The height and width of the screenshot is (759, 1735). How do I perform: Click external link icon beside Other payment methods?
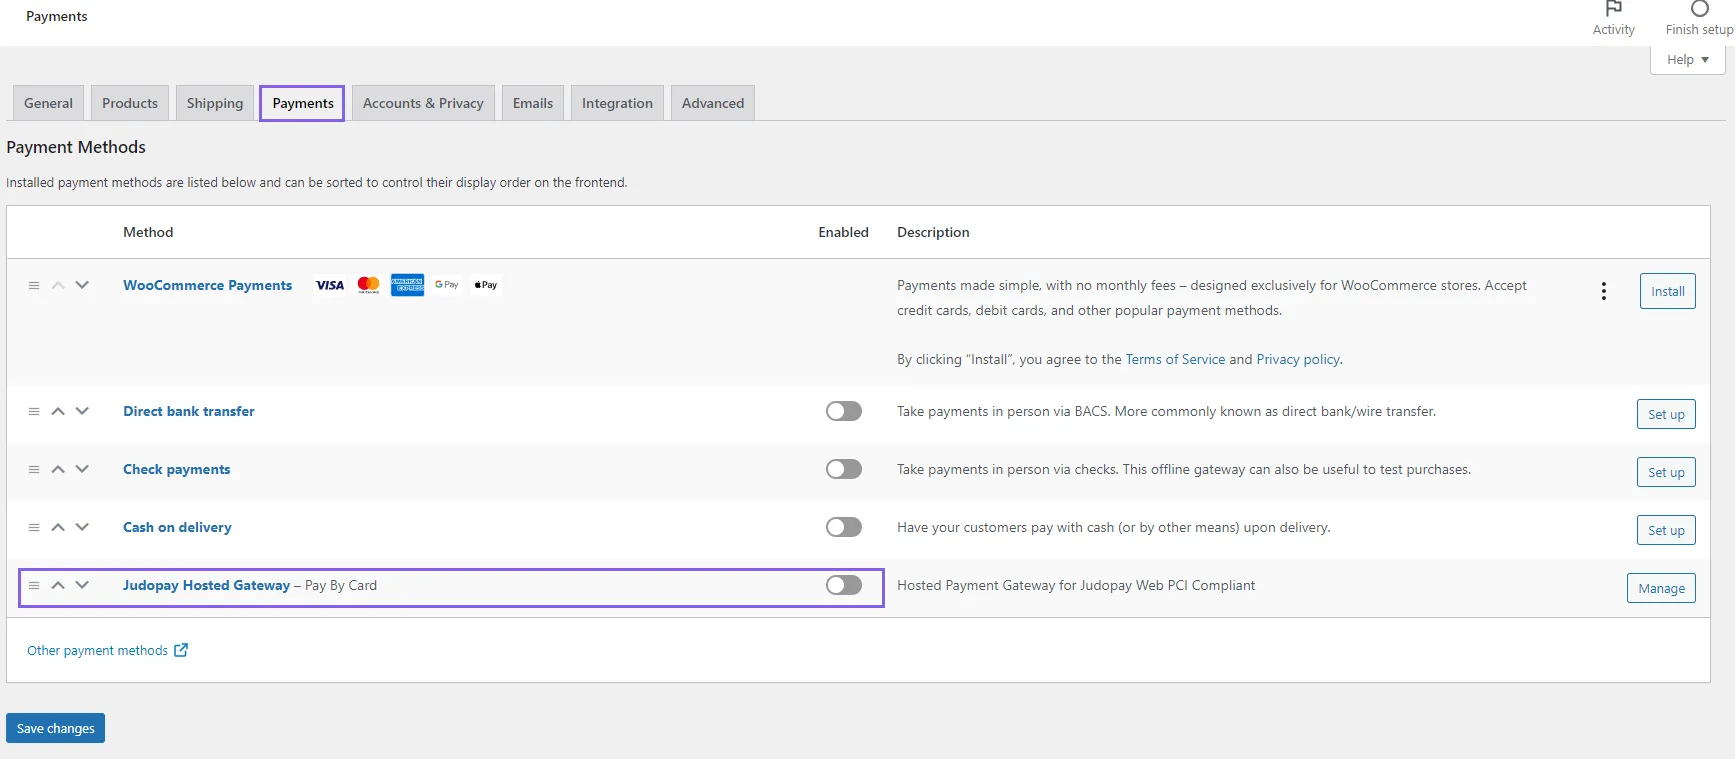click(181, 650)
